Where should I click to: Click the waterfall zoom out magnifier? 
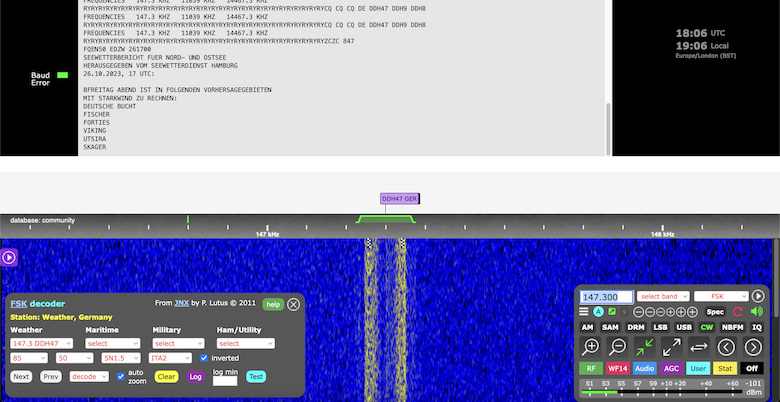click(x=618, y=347)
